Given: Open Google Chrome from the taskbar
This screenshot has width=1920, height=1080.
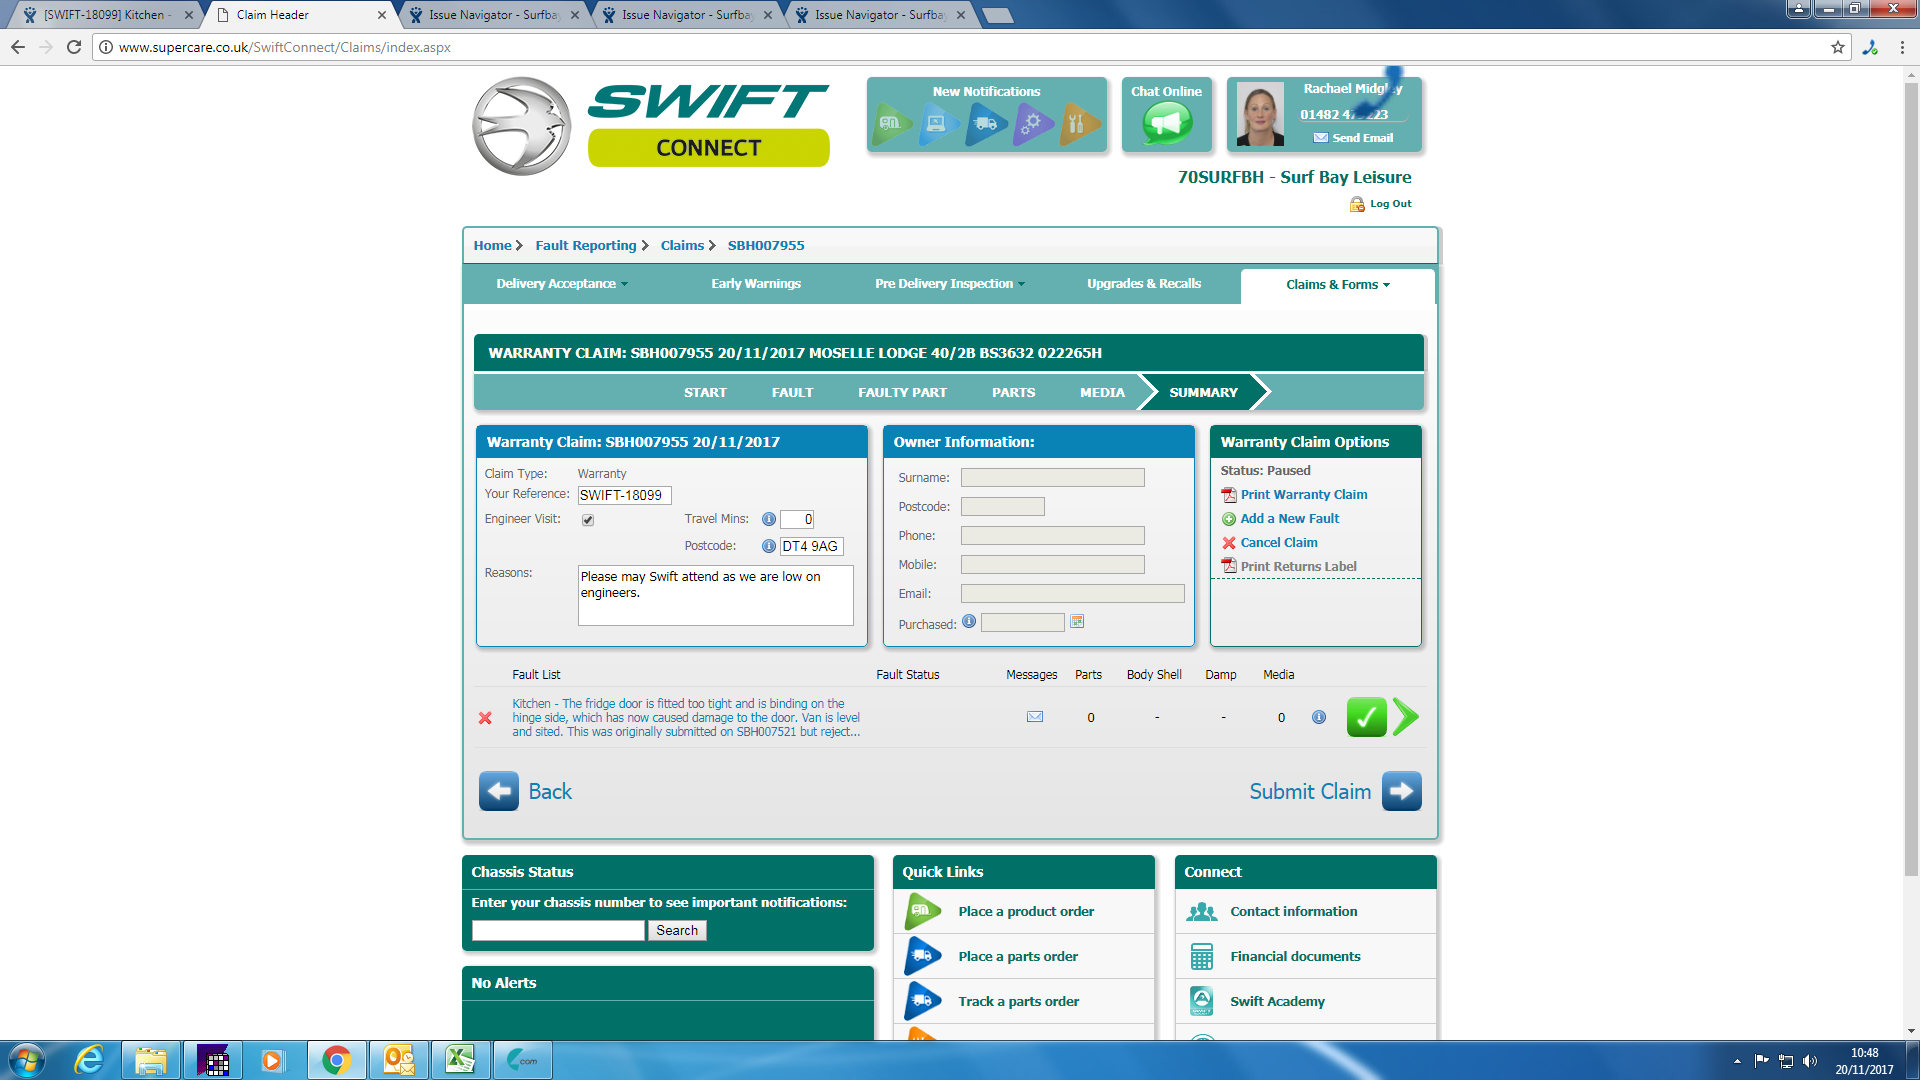Looking at the screenshot, I should click(336, 1060).
